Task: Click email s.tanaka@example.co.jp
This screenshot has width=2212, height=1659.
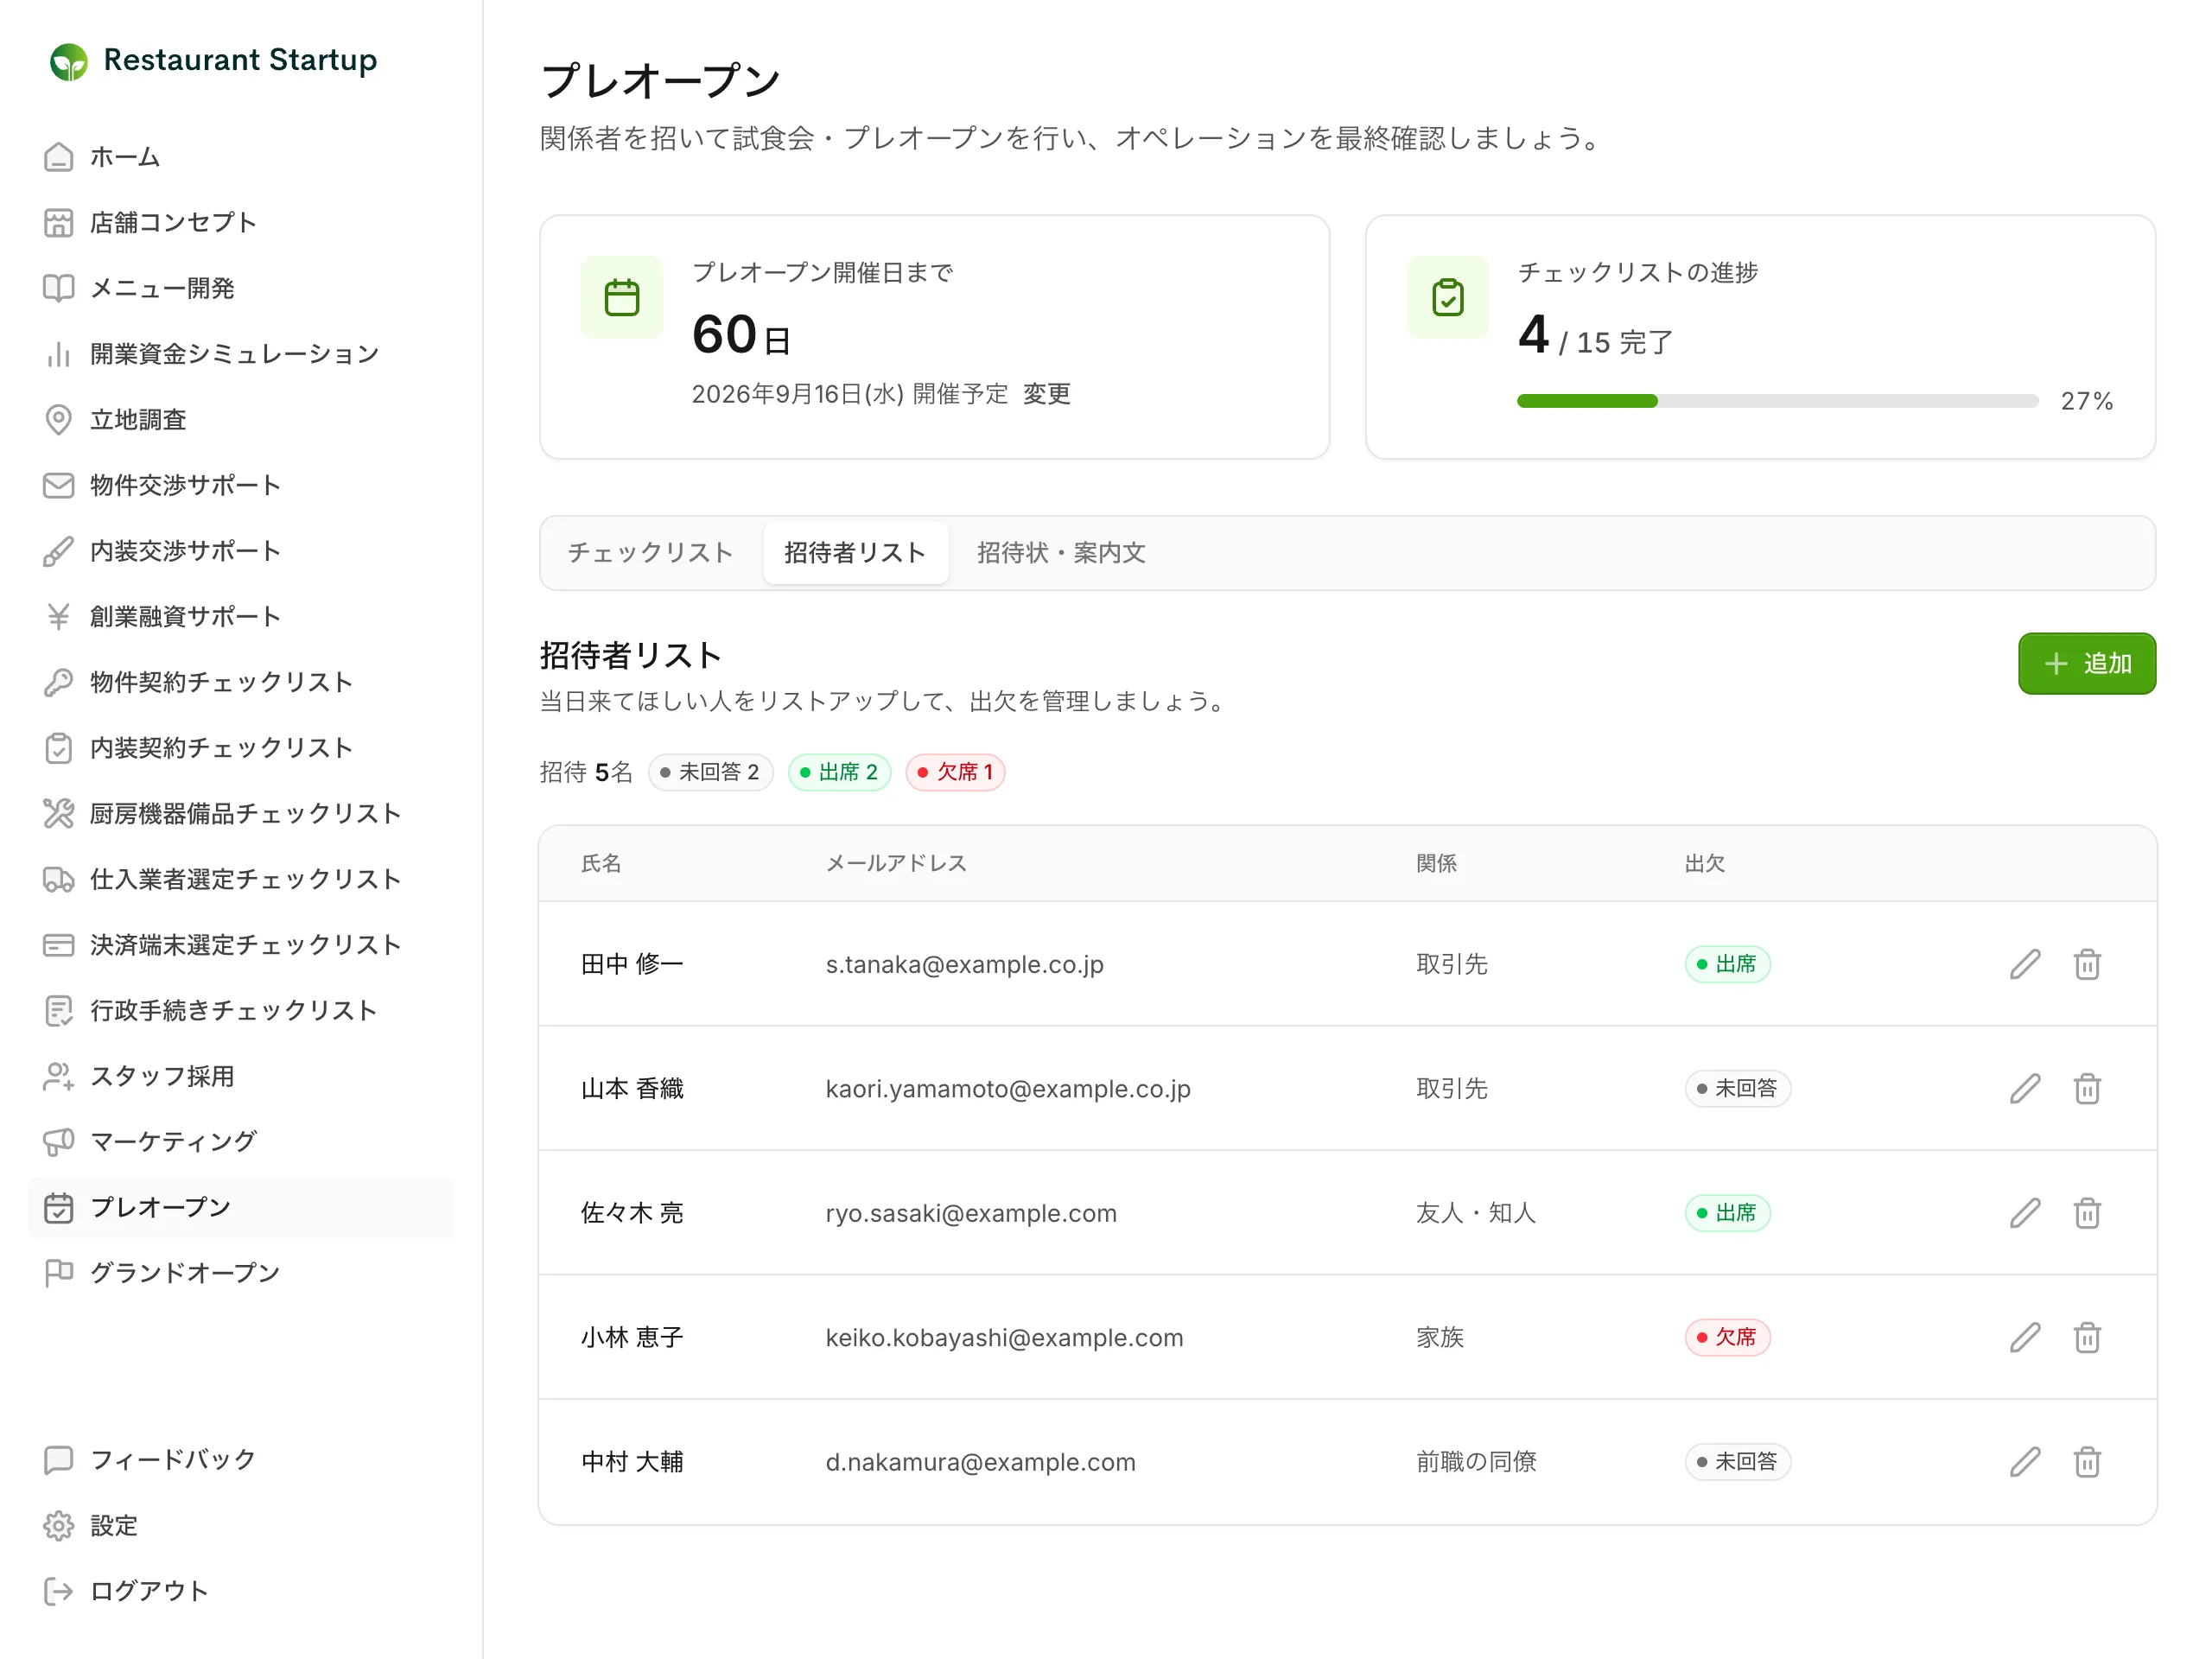Action: click(x=965, y=965)
